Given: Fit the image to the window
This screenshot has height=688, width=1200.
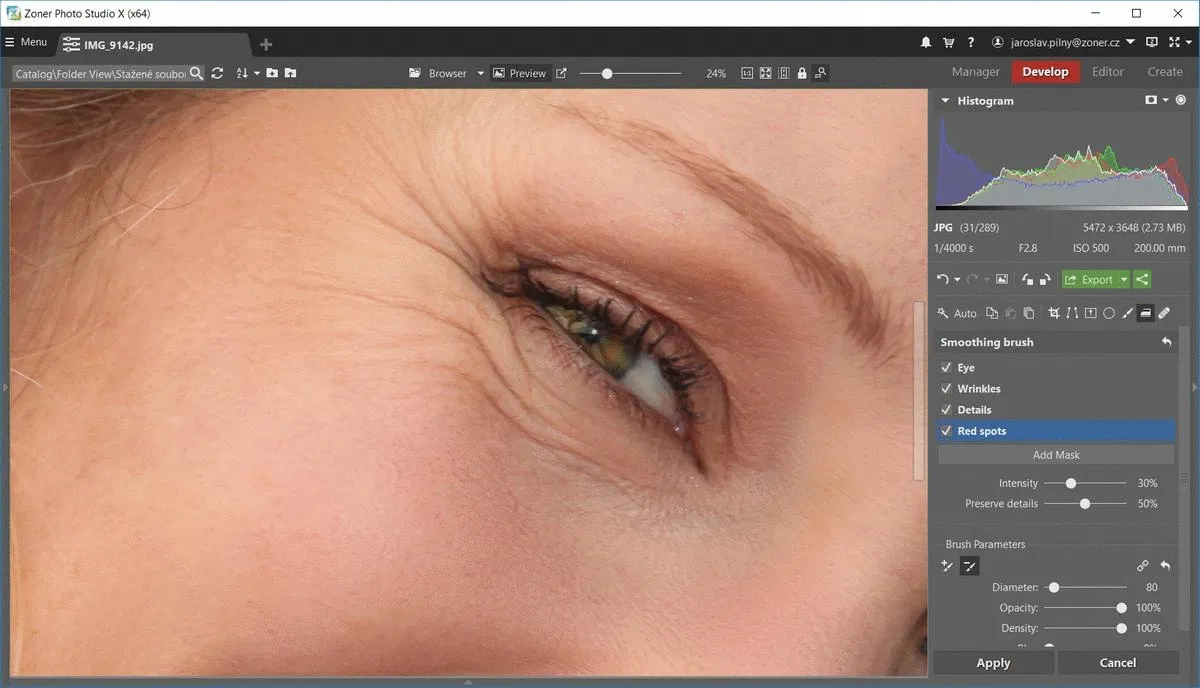Looking at the screenshot, I should click(x=765, y=73).
